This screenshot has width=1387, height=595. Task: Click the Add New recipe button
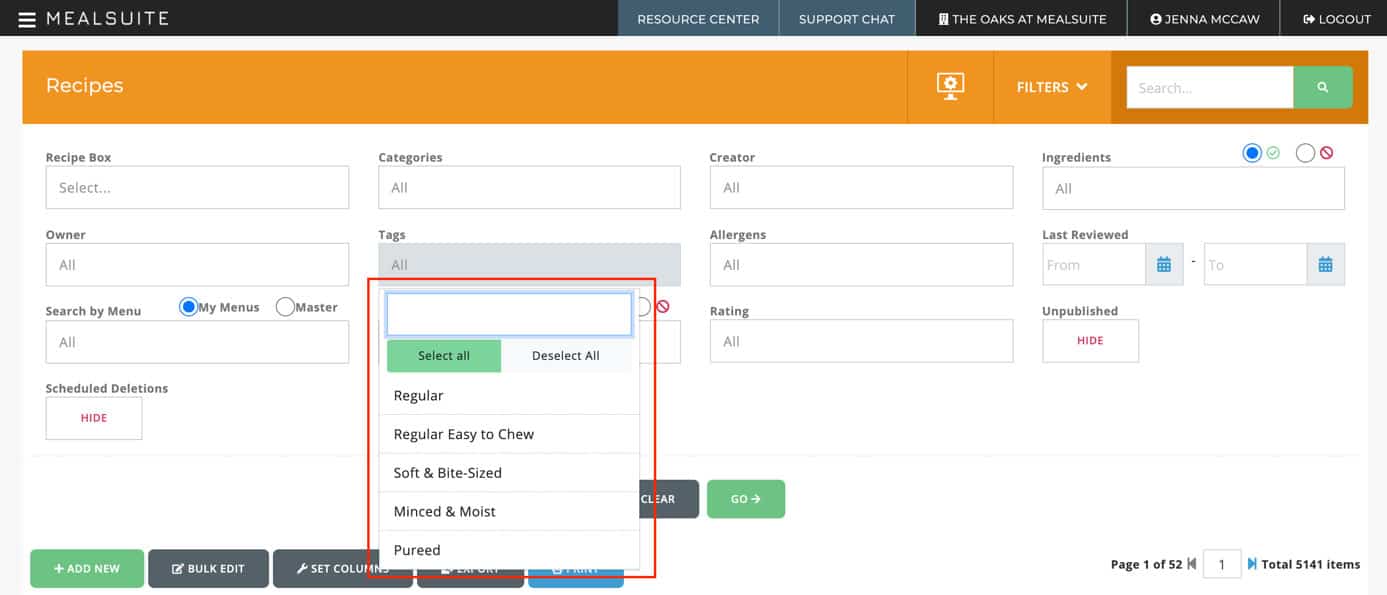pyautogui.click(x=87, y=568)
